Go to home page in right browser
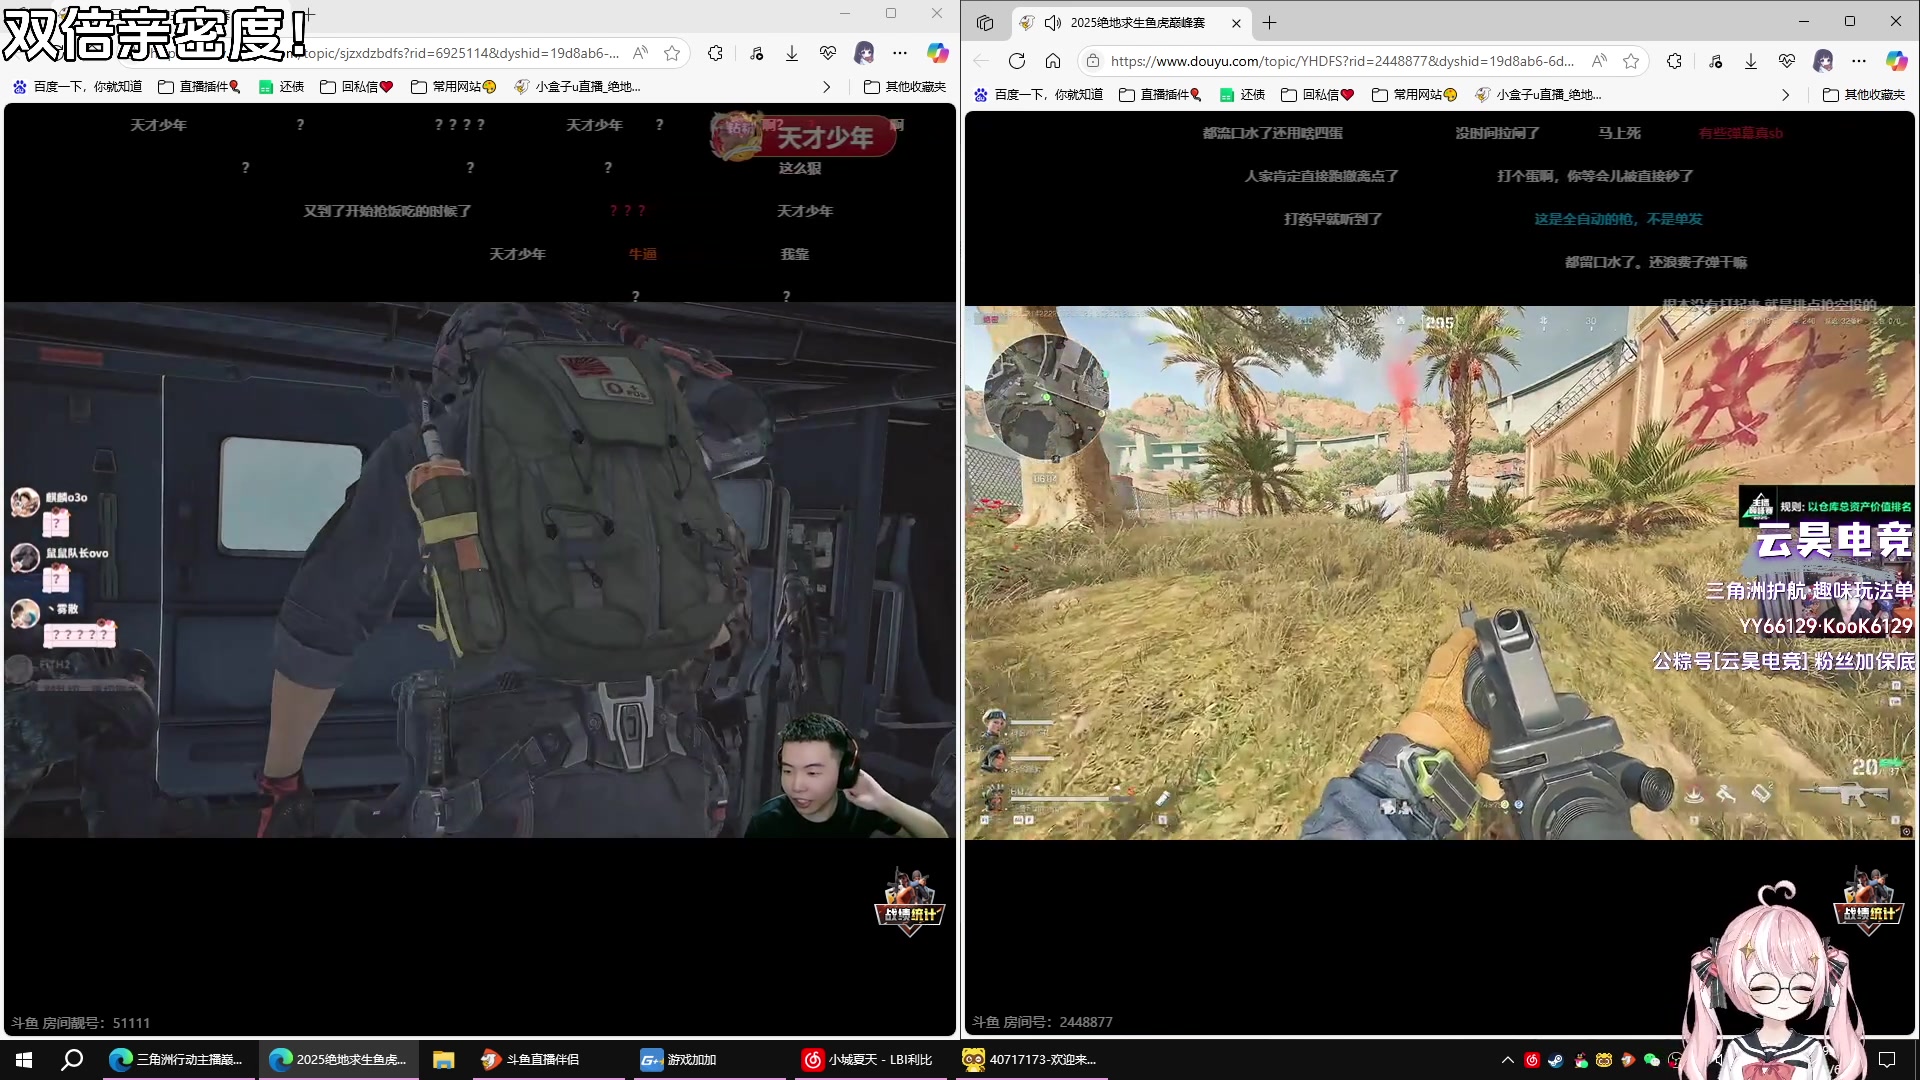 coord(1053,61)
